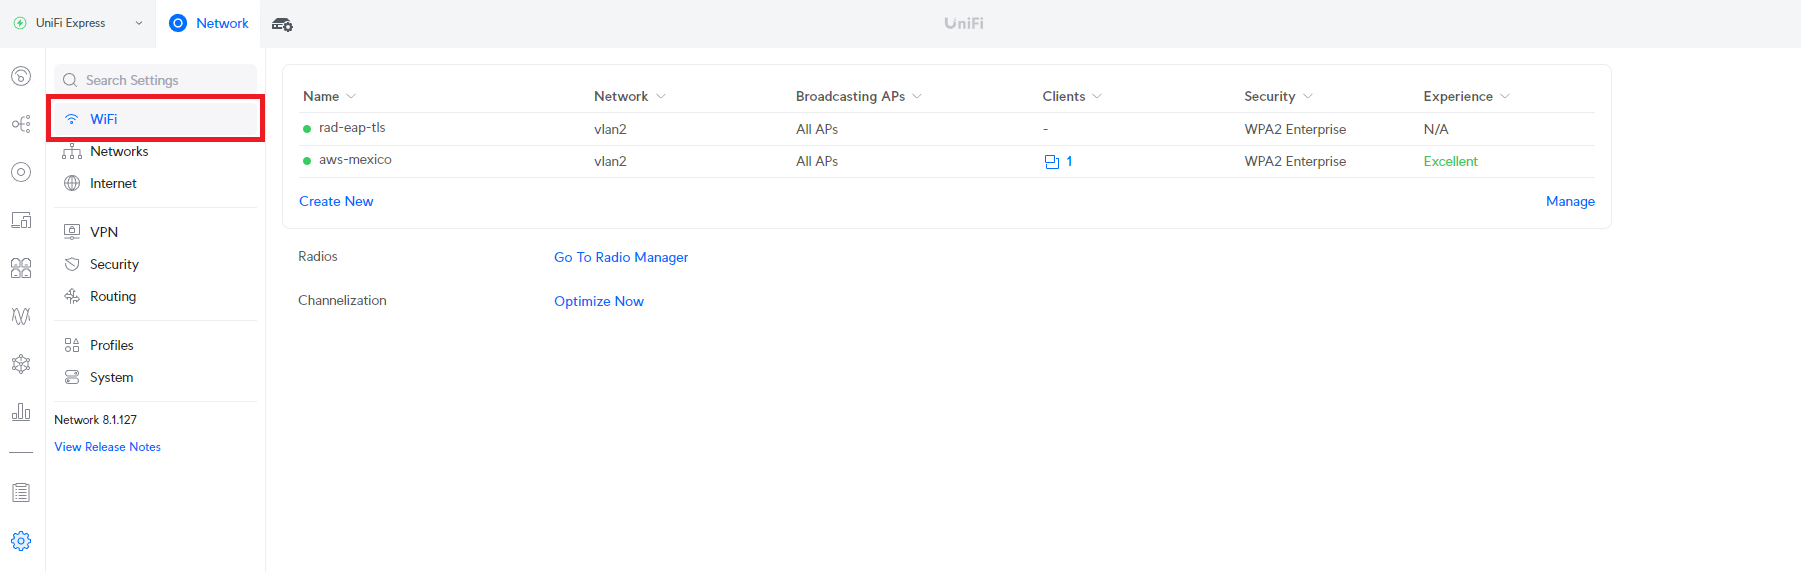1801x572 pixels.
Task: Open the aws-mexico WiFi entry
Action: click(x=355, y=160)
